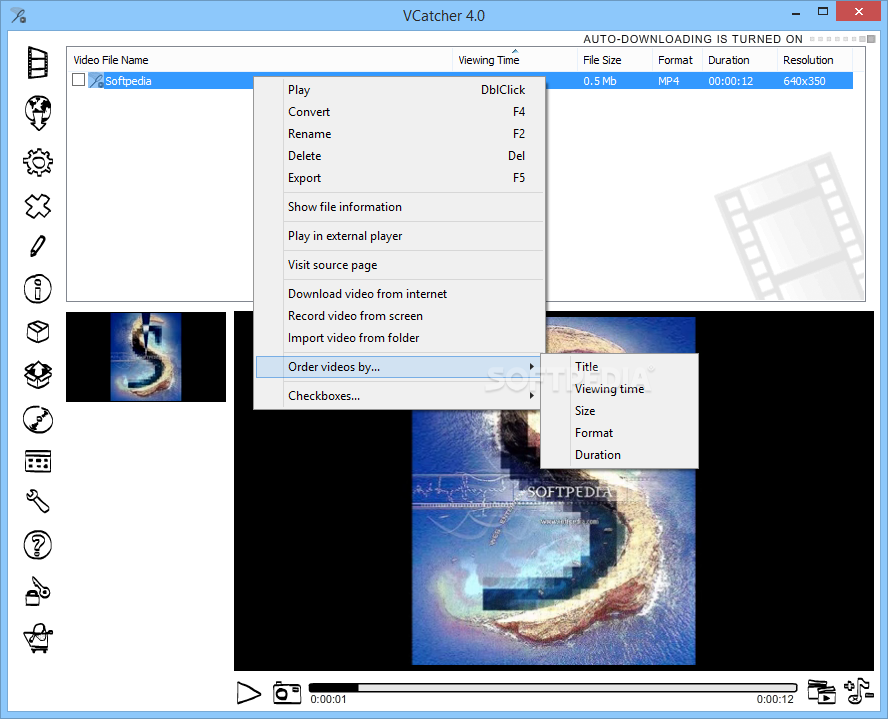Click the 00:00:12 duration cell
This screenshot has width=888, height=719.
pyautogui.click(x=731, y=81)
